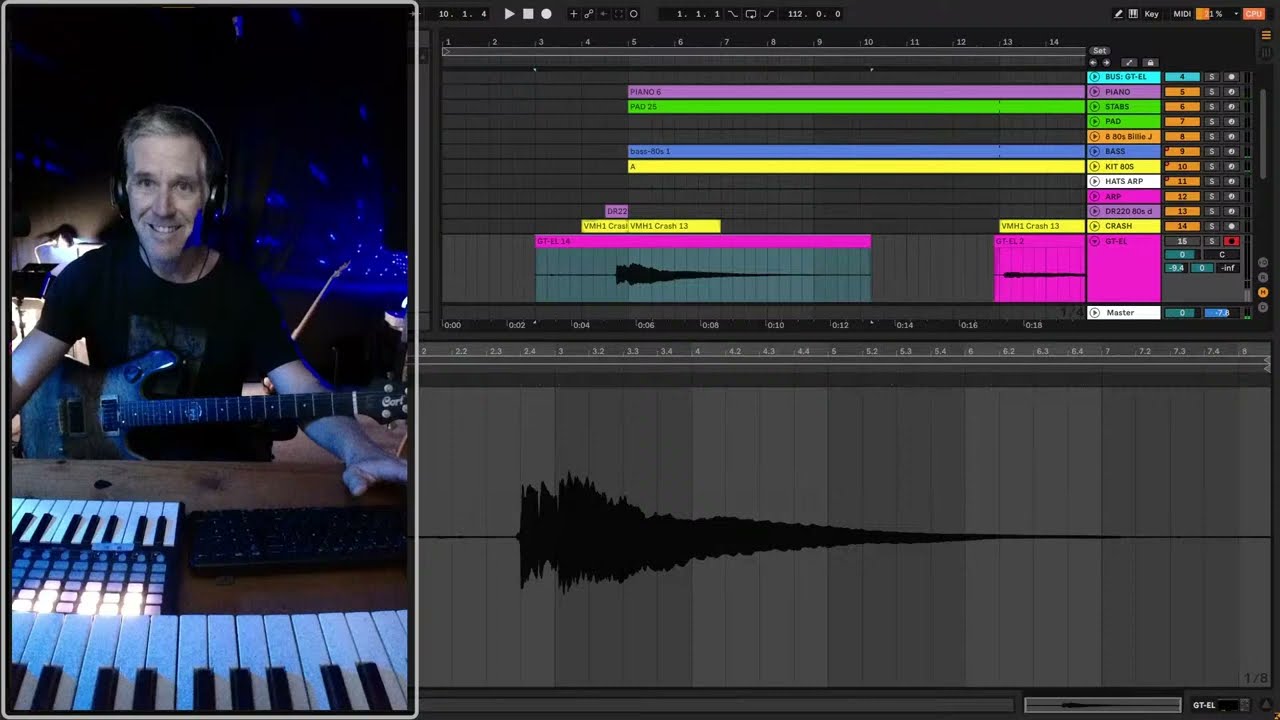This screenshot has width=1280, height=720.
Task: Toggle the In/Out section show button
Action: click(1265, 262)
